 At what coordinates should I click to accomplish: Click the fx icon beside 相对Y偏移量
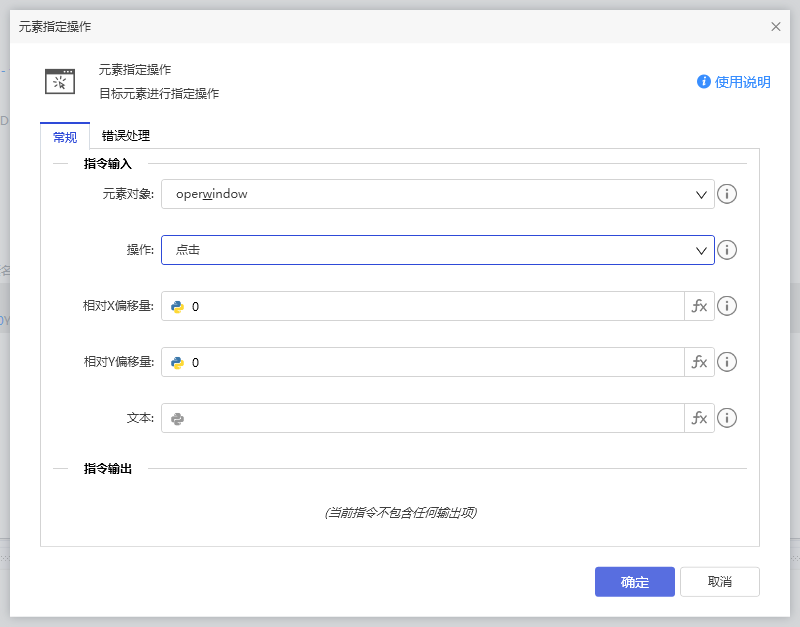(x=699, y=362)
